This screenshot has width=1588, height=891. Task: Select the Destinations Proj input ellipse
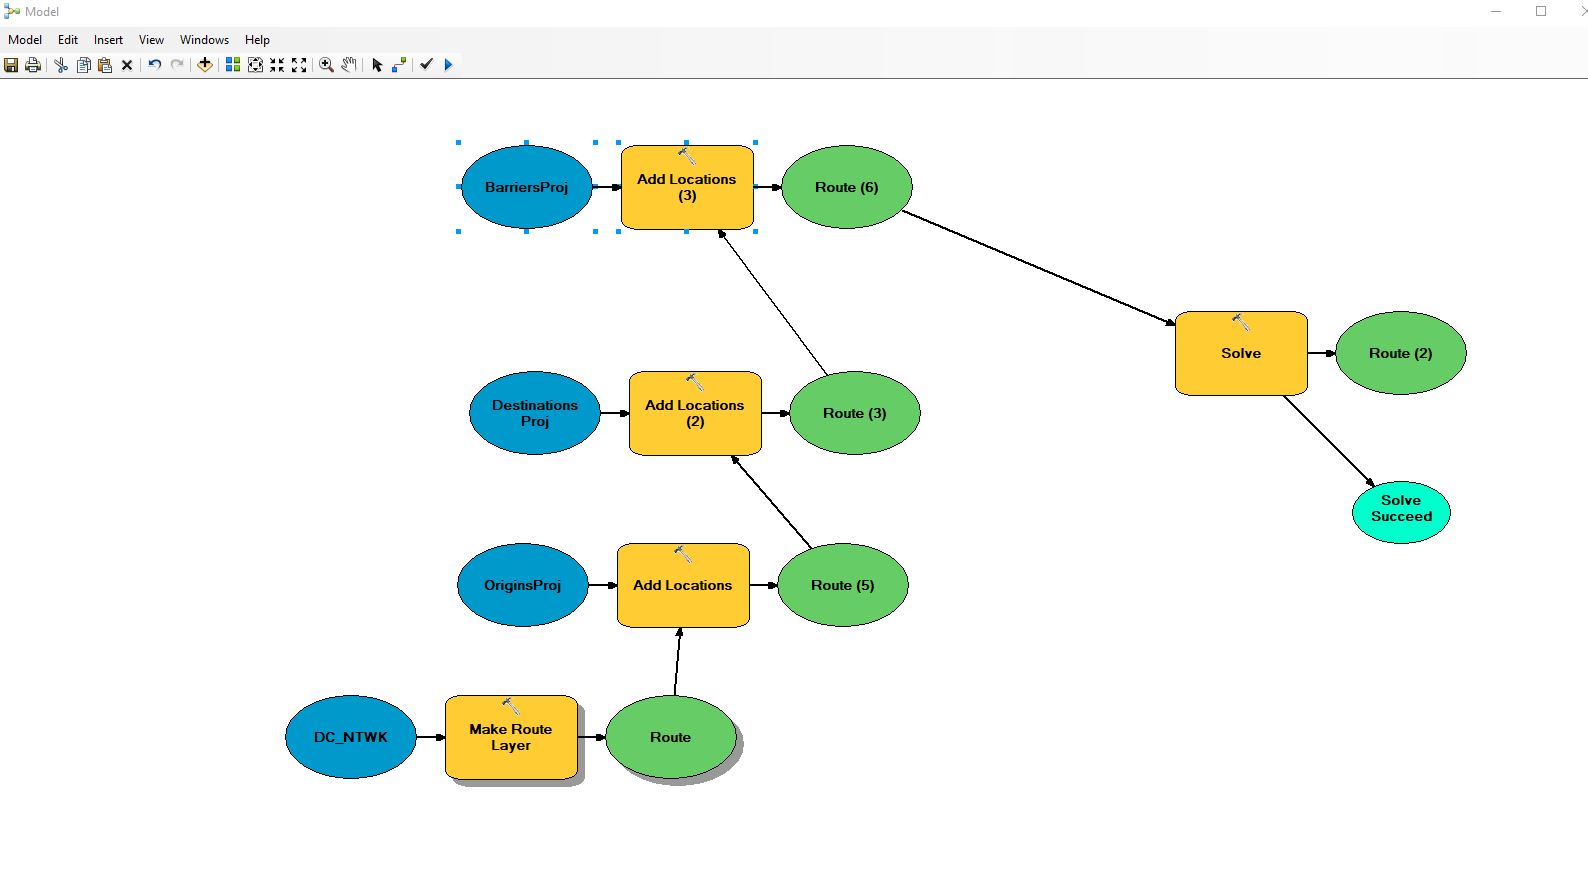pos(534,413)
